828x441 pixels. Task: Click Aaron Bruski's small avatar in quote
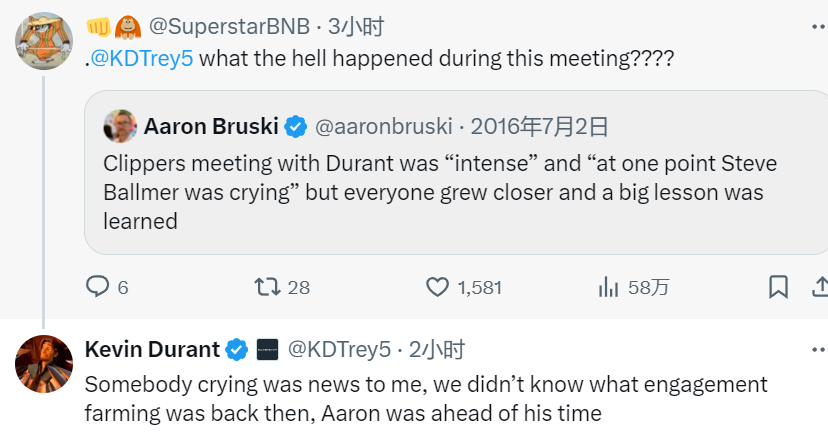(x=120, y=126)
